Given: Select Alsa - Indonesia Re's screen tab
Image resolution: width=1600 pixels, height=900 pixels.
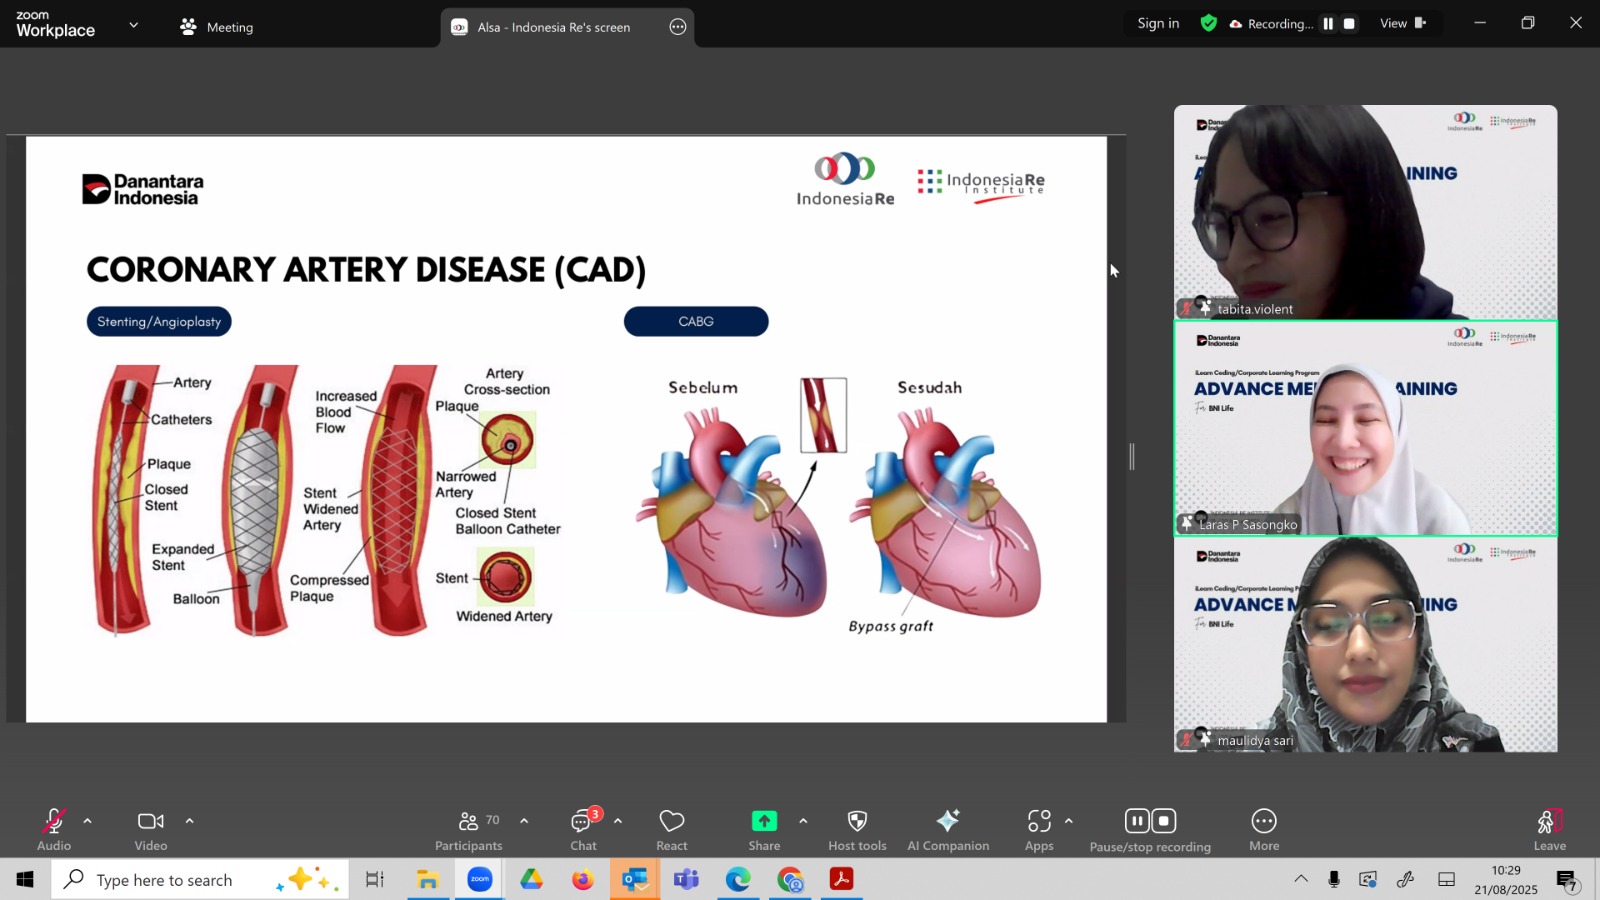Looking at the screenshot, I should (x=553, y=27).
